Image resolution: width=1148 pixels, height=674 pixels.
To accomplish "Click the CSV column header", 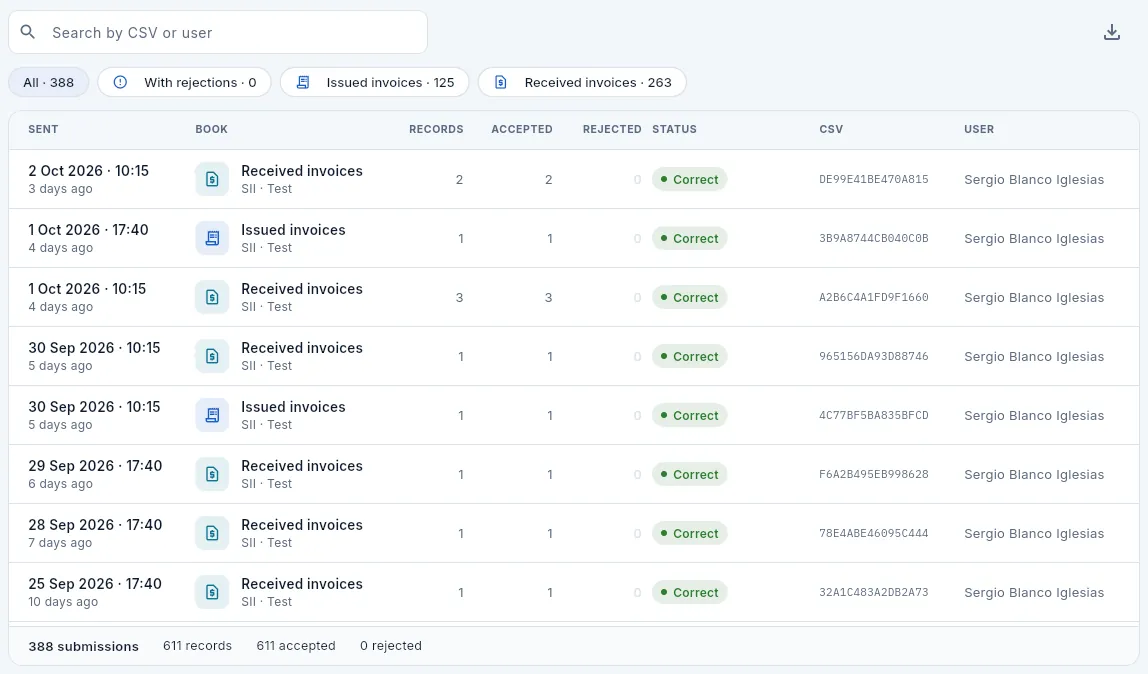I will (831, 130).
